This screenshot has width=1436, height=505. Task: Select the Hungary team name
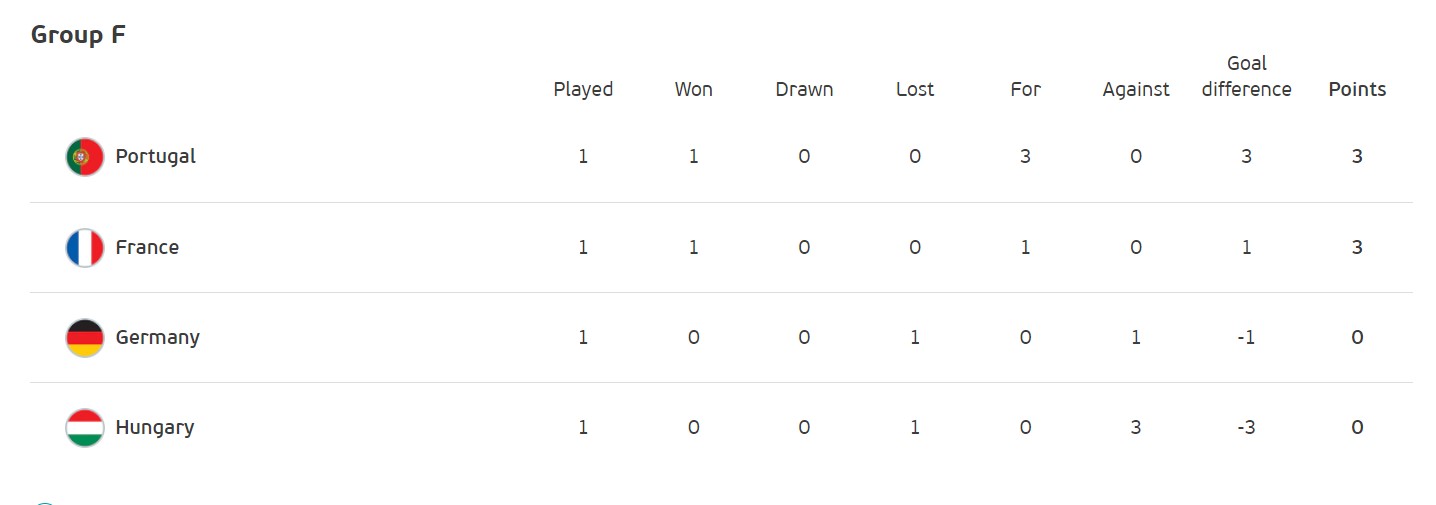click(x=155, y=428)
